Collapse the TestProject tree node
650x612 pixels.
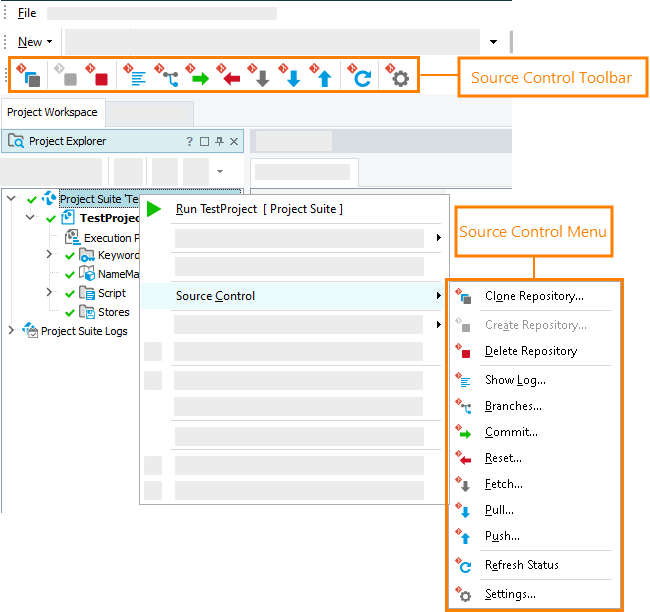click(30, 217)
